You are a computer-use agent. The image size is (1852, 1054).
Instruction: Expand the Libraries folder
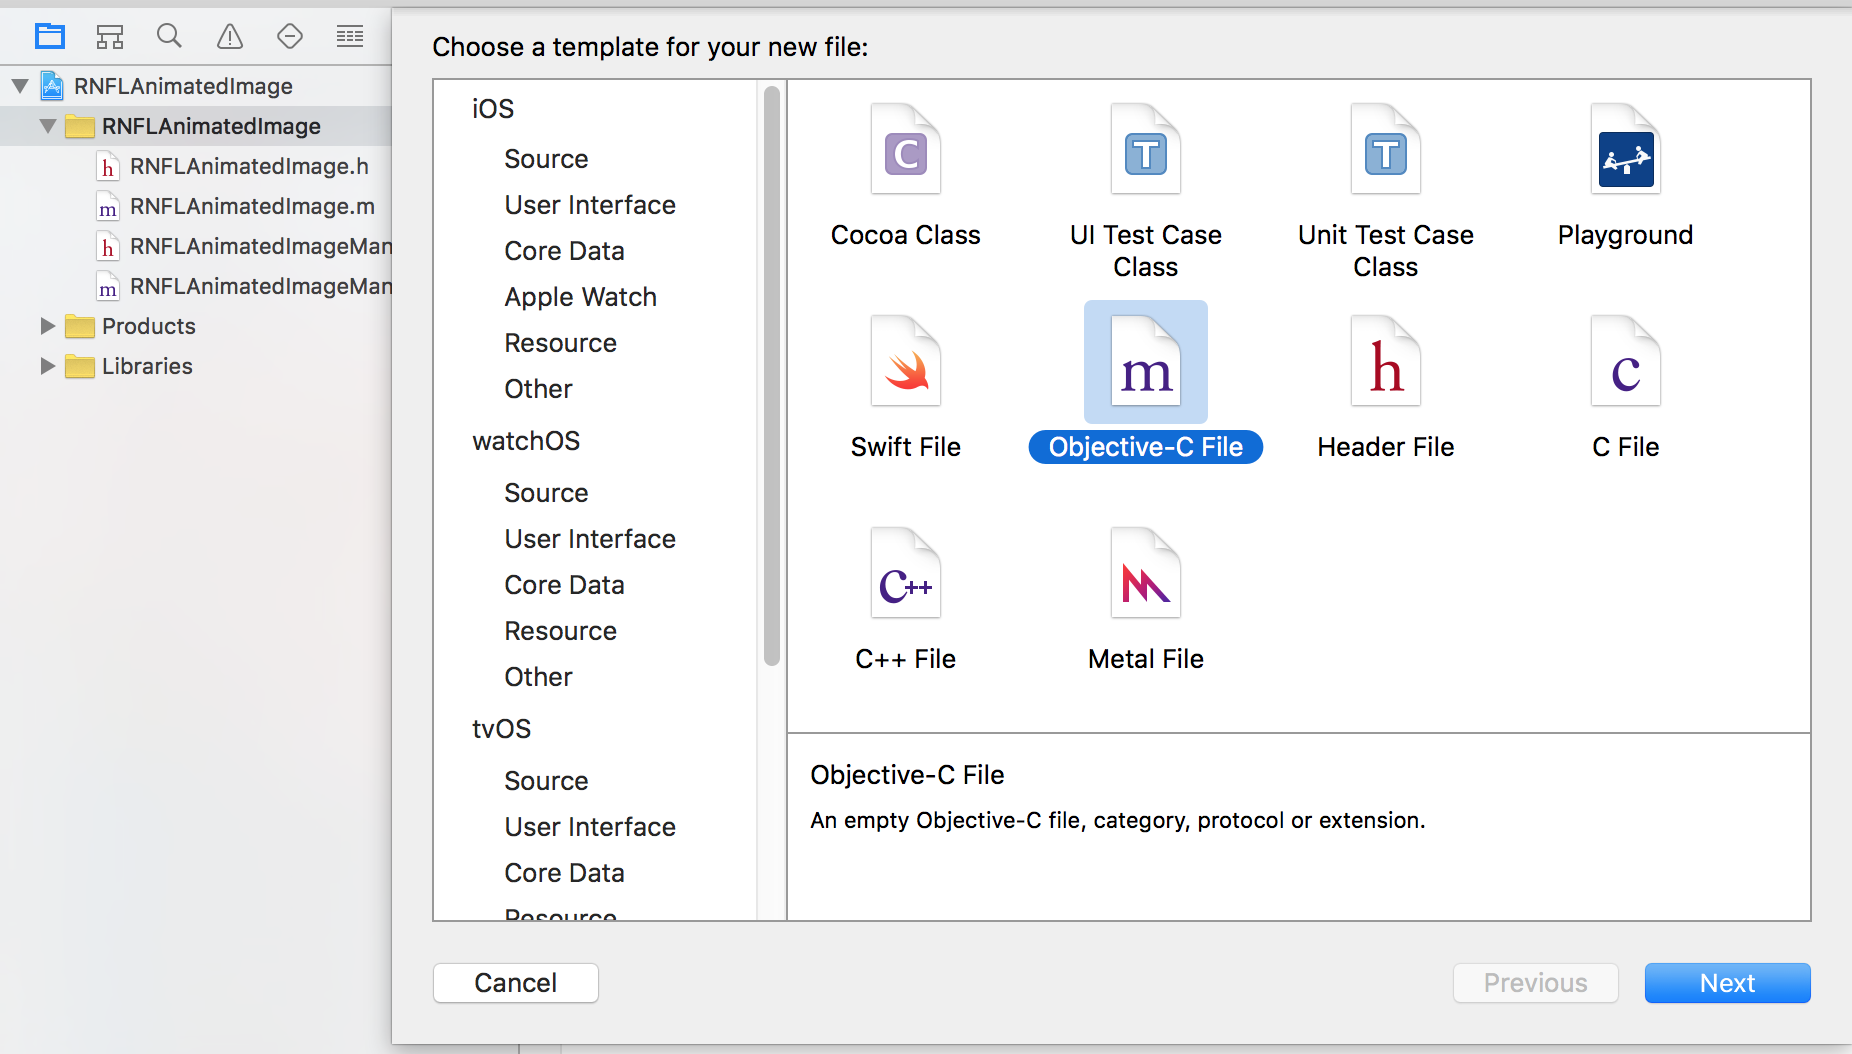tap(47, 366)
